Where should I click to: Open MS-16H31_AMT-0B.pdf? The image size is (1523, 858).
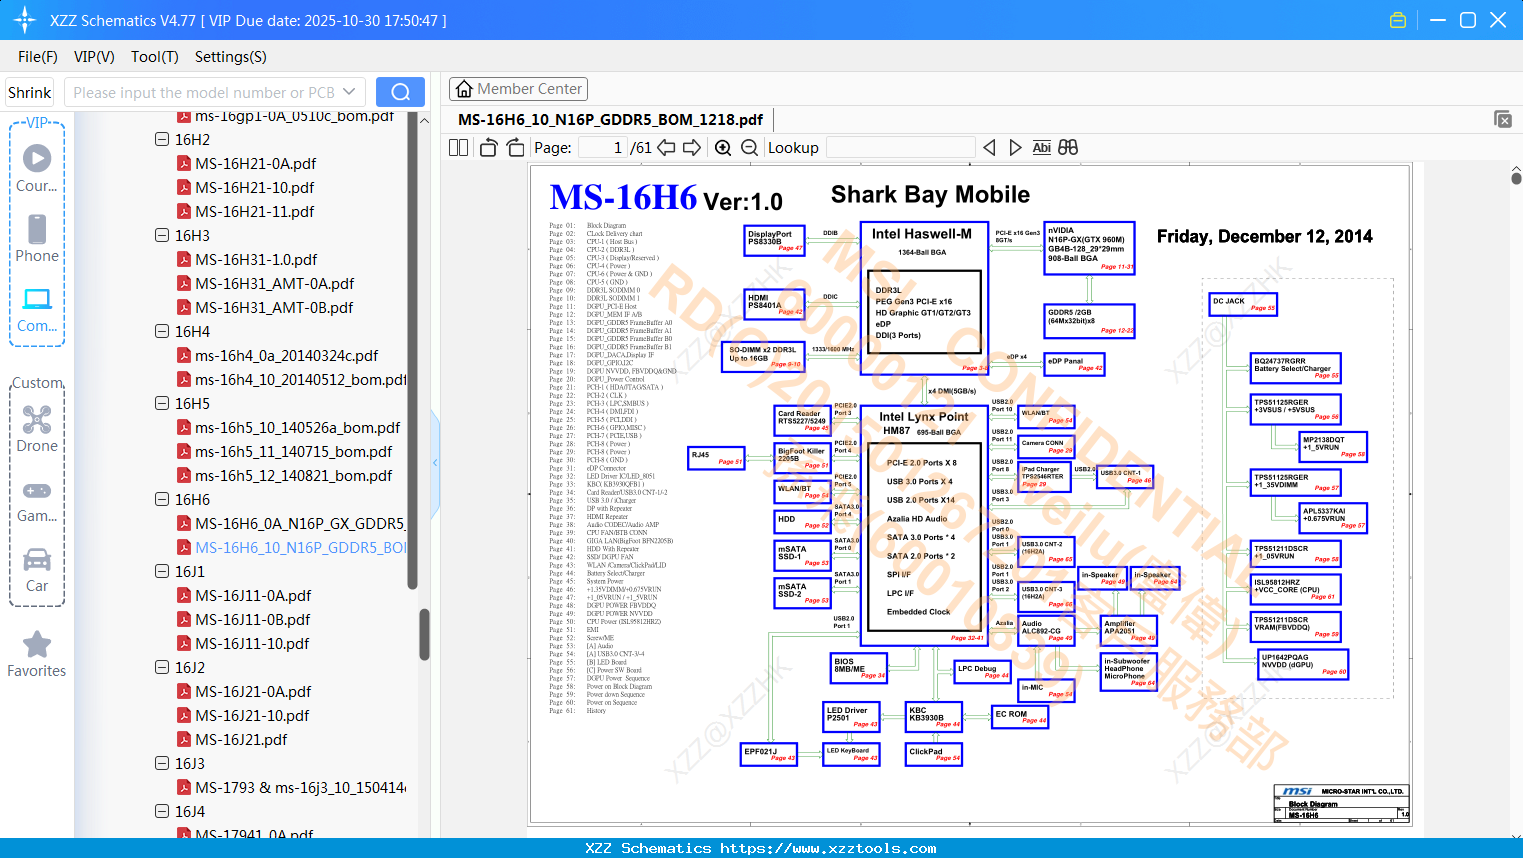(x=274, y=307)
